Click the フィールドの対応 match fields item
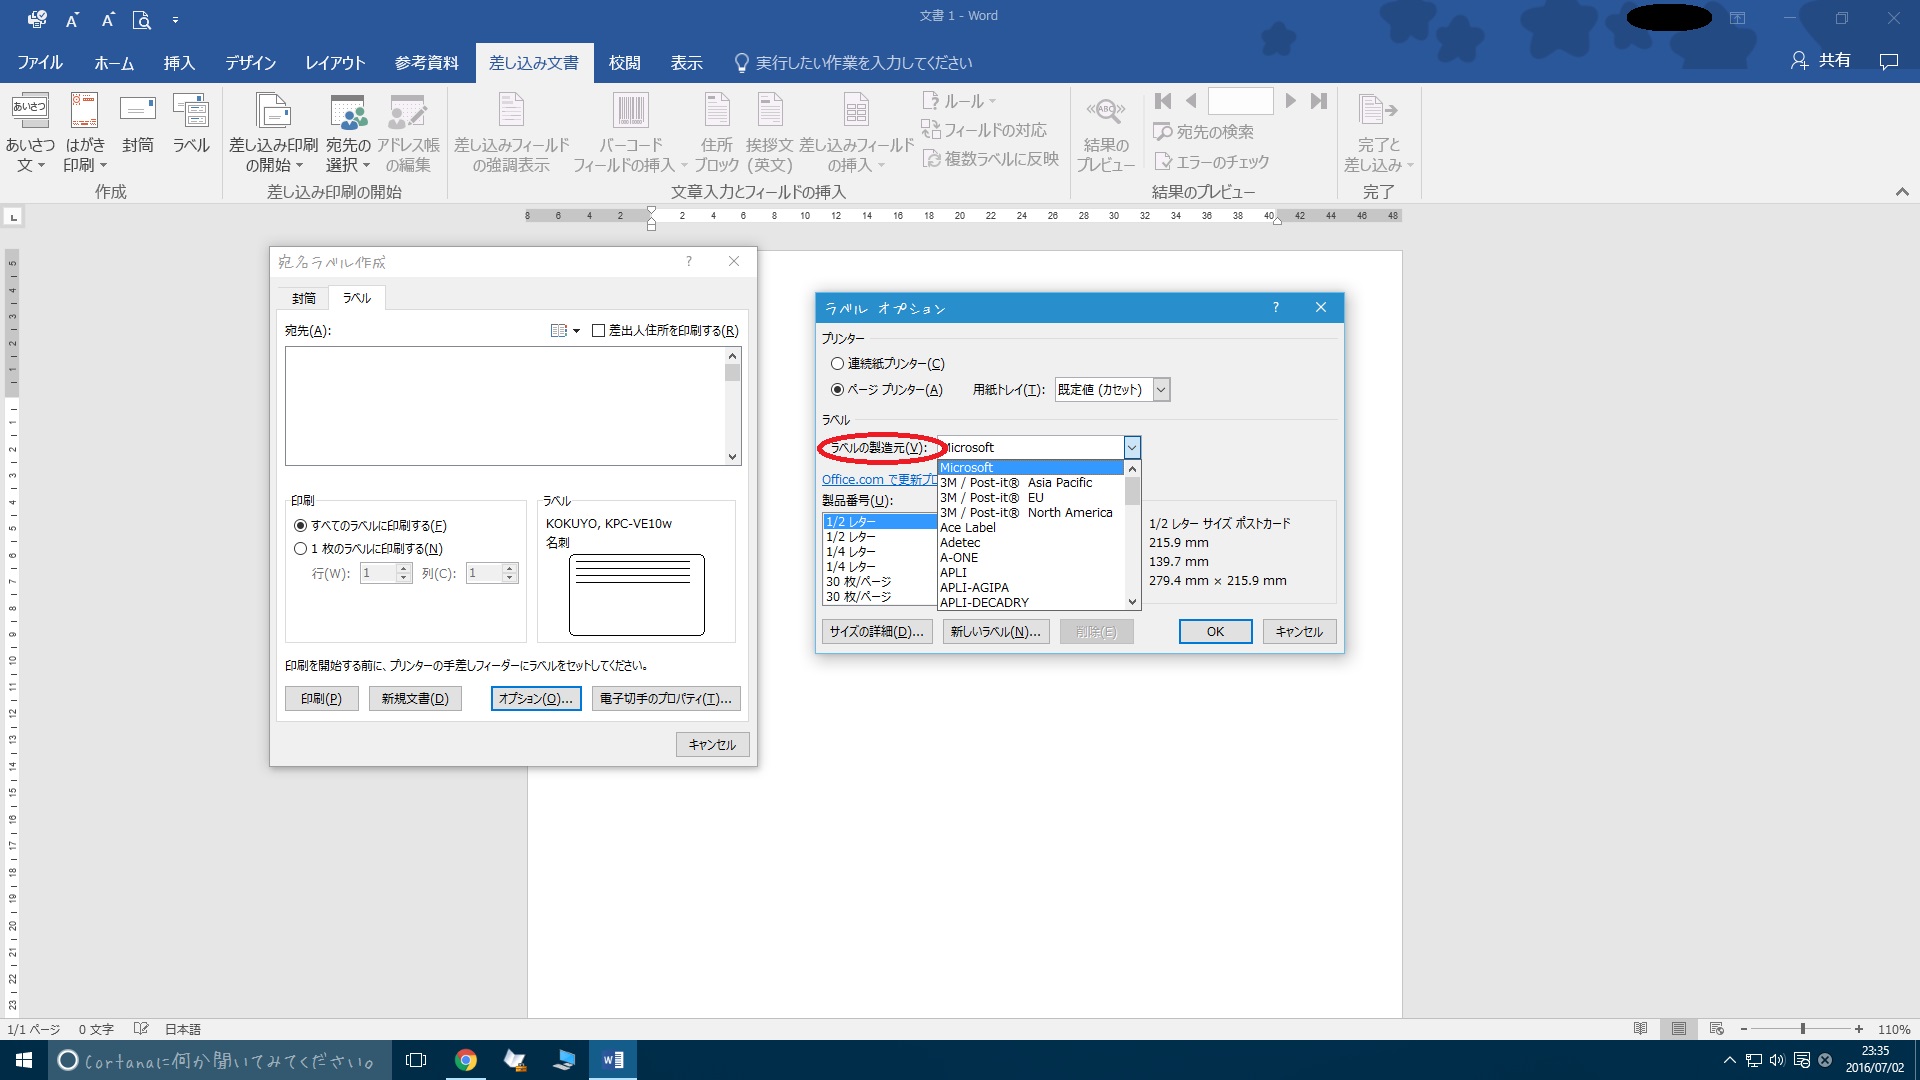The image size is (1920, 1080). click(984, 130)
